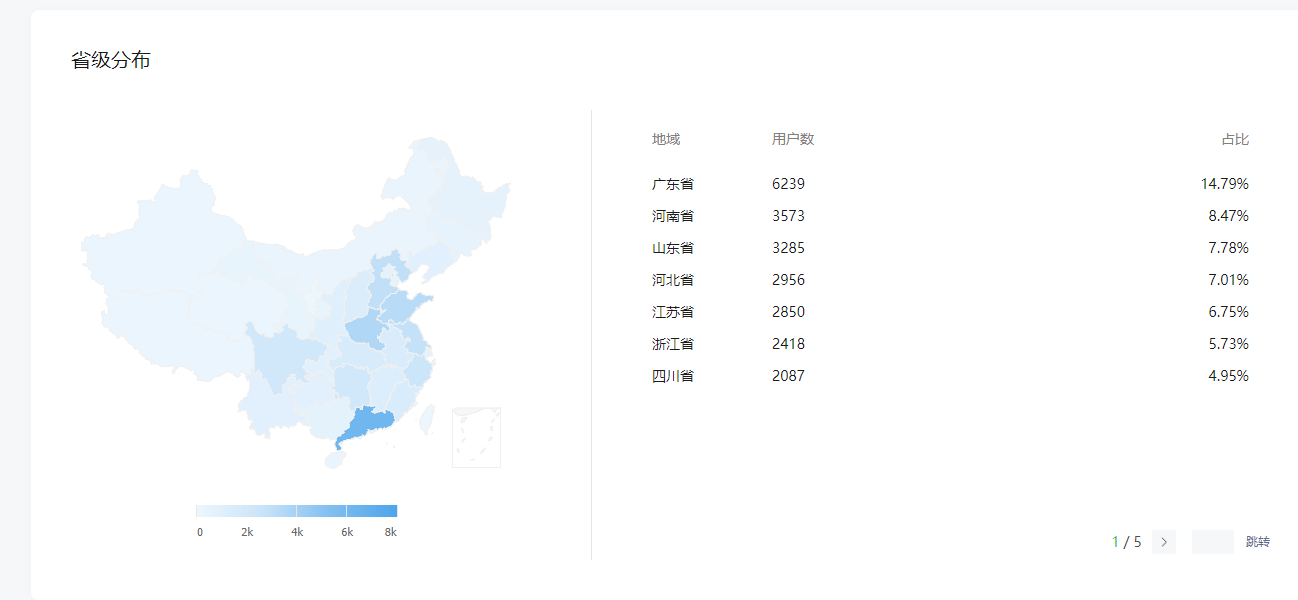Image resolution: width=1298 pixels, height=600 pixels.
Task: Select the 浙江省 row label
Action: tap(673, 344)
